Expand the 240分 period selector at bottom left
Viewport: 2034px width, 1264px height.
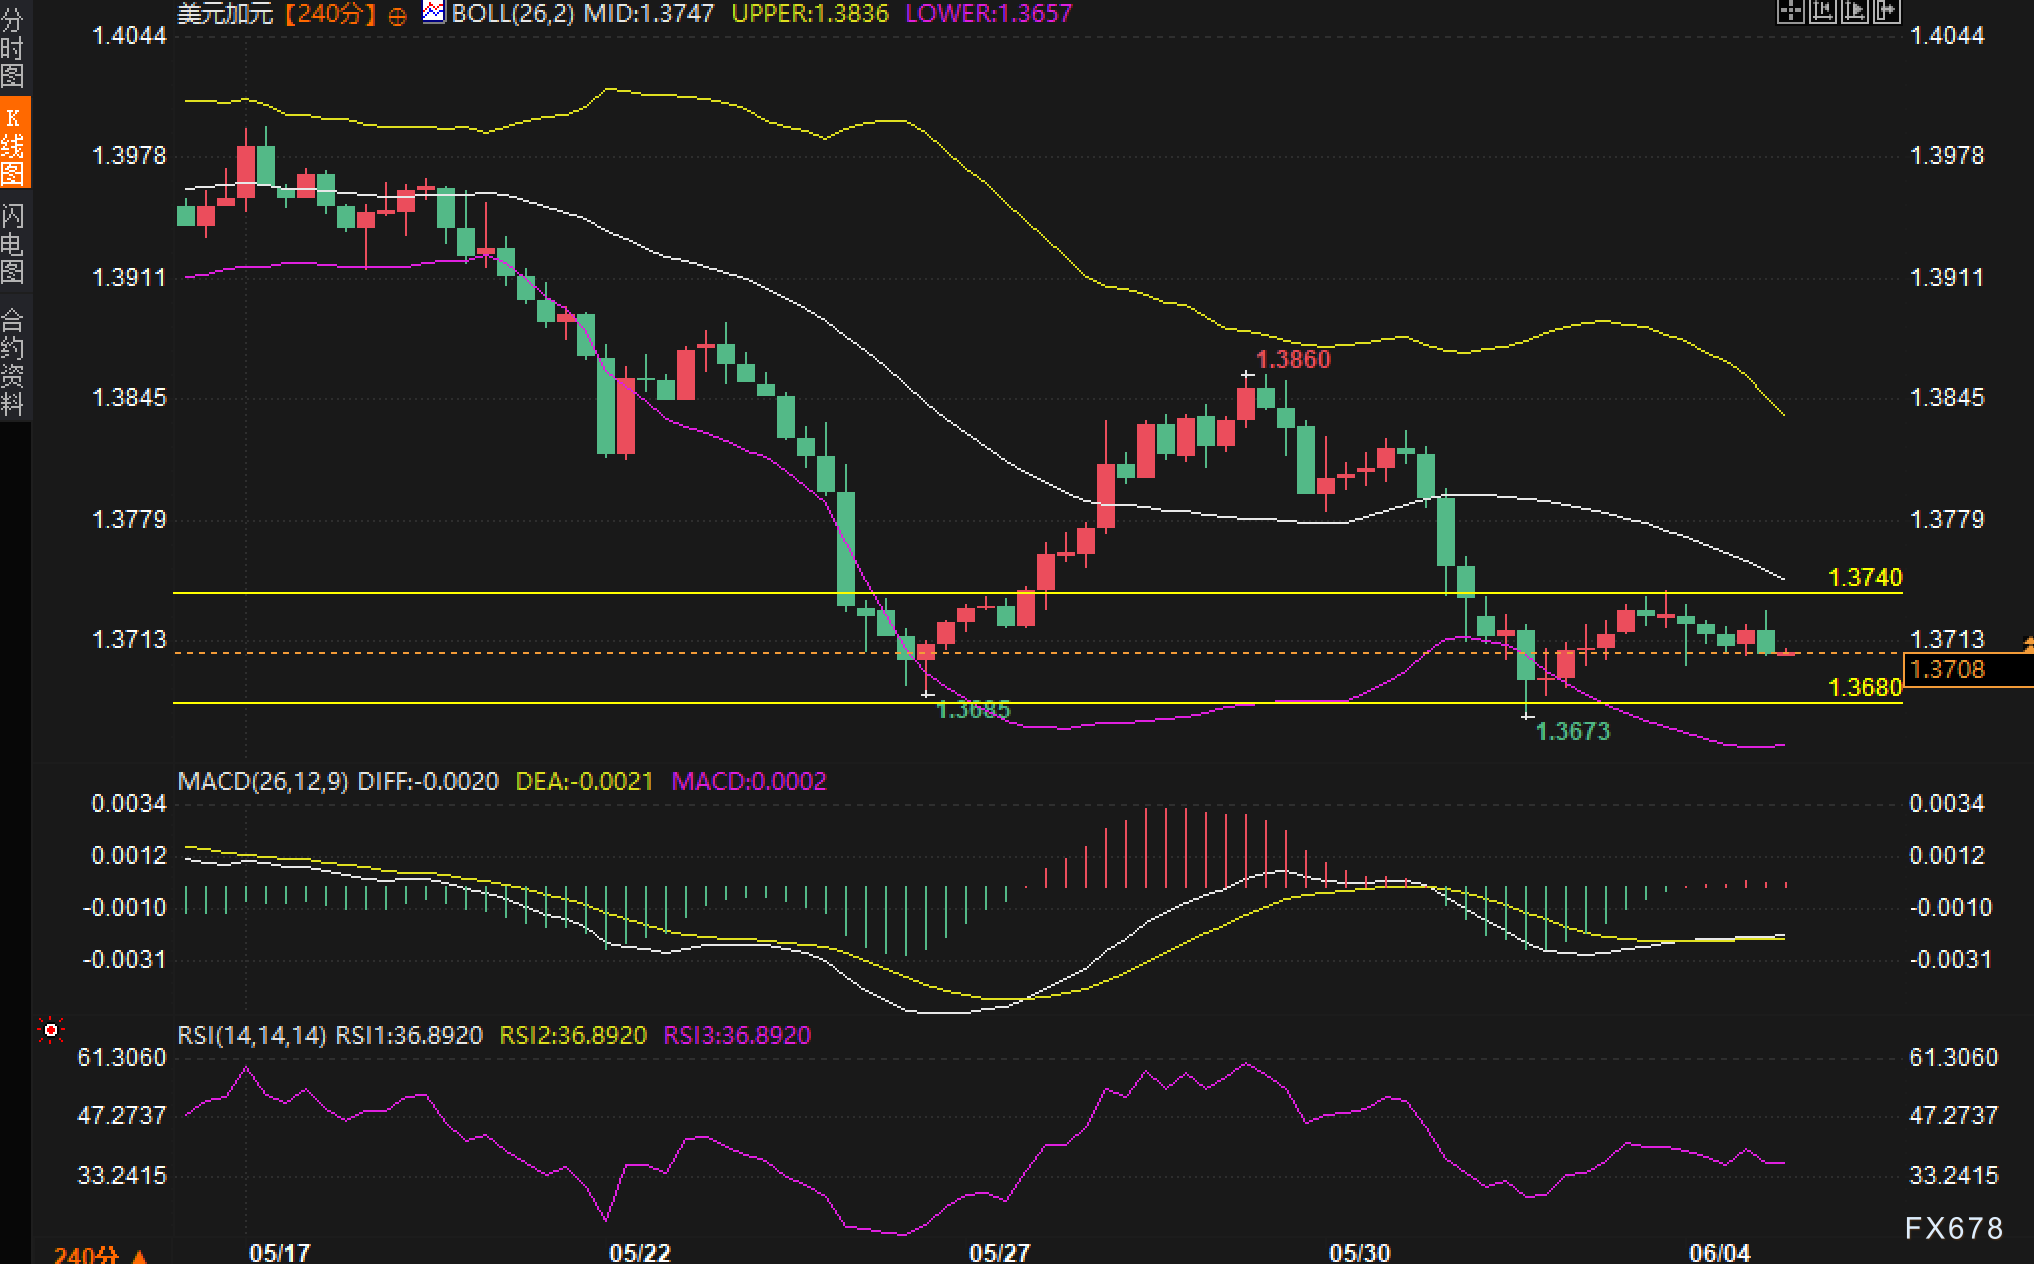coord(100,1254)
